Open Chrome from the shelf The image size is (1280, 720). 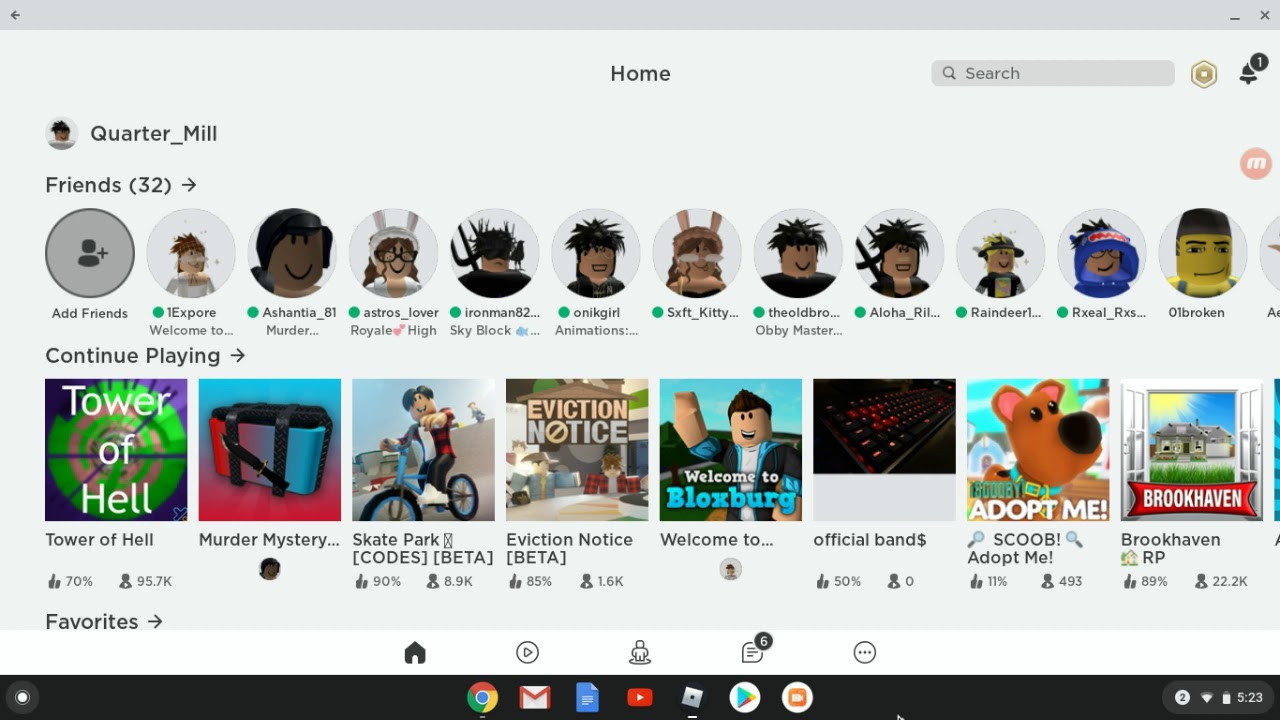(x=482, y=698)
